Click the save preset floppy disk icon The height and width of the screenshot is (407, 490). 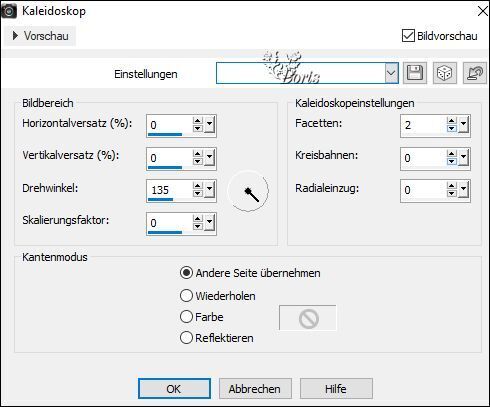(415, 73)
